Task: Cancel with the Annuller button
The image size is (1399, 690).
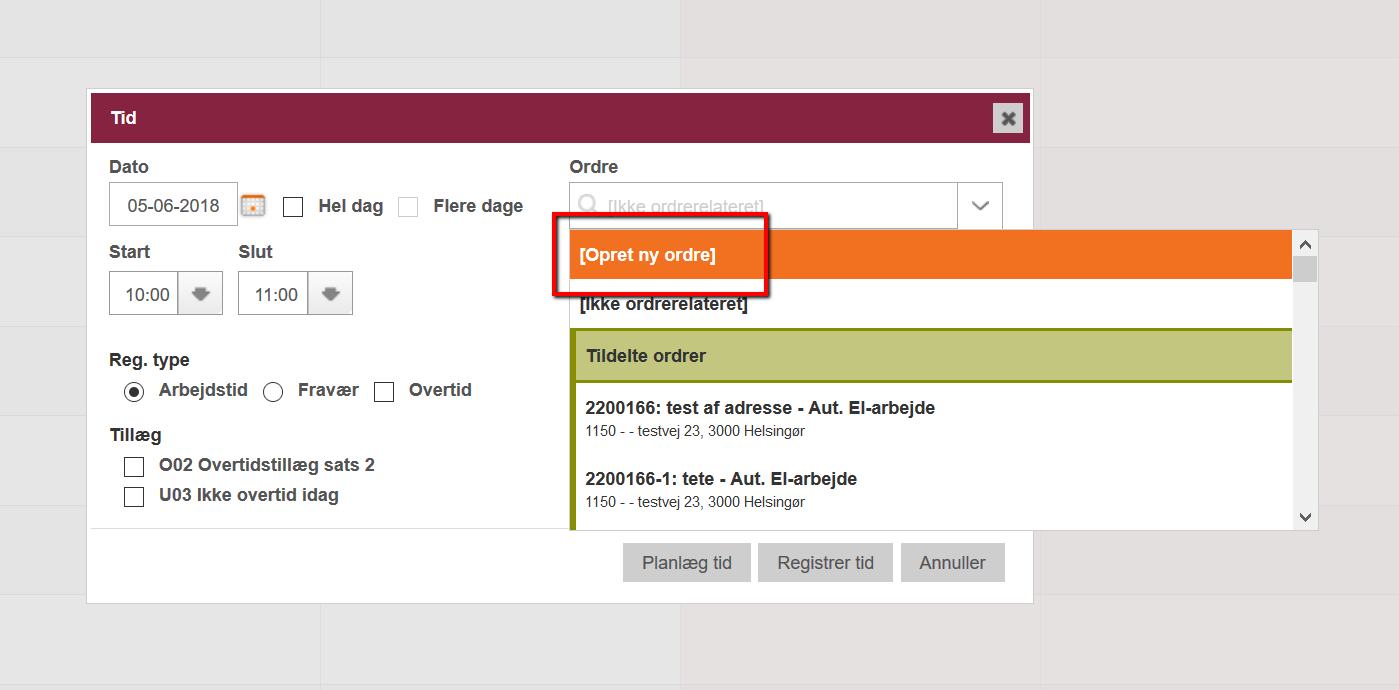Action: 952,563
